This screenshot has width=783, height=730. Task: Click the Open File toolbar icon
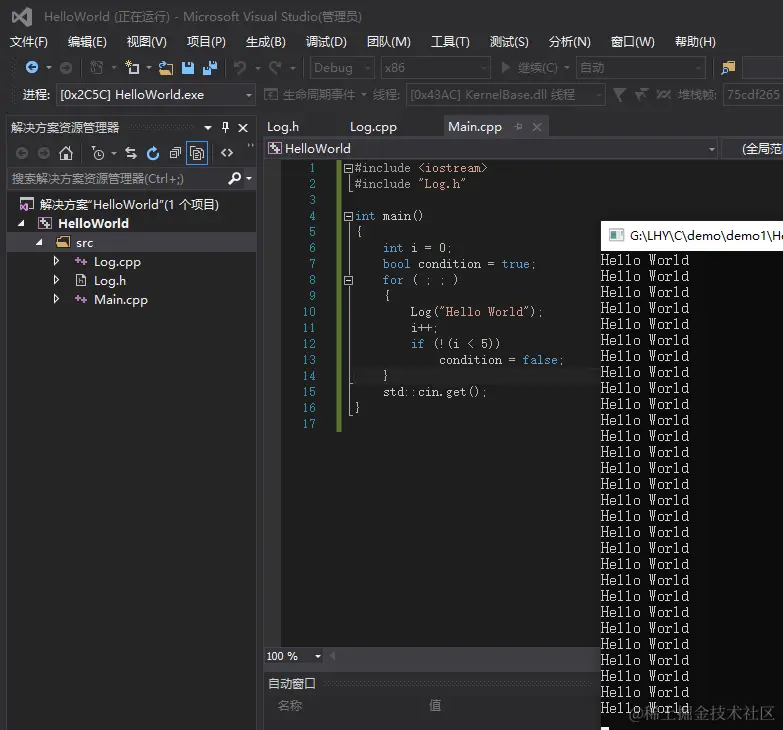click(166, 68)
